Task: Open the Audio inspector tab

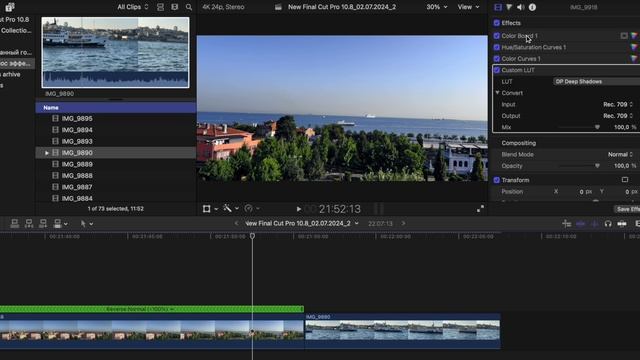Action: click(x=520, y=7)
